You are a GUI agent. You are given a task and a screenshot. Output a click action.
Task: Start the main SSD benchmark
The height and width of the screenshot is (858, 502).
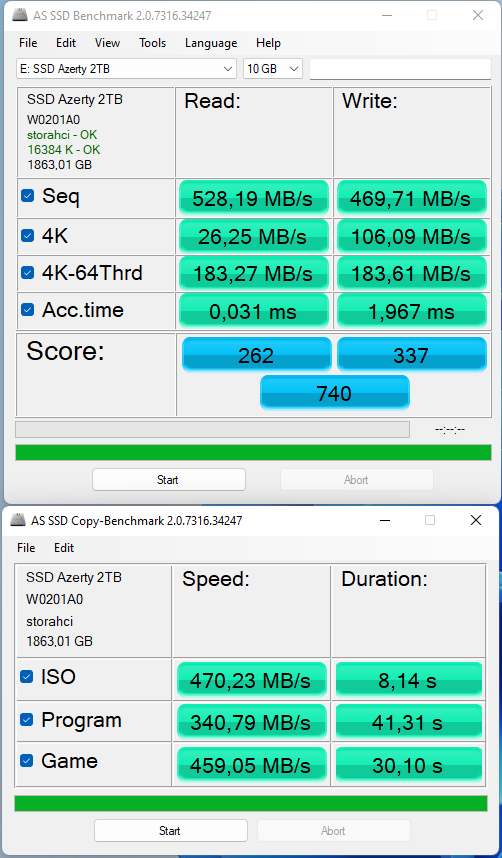tap(169, 480)
